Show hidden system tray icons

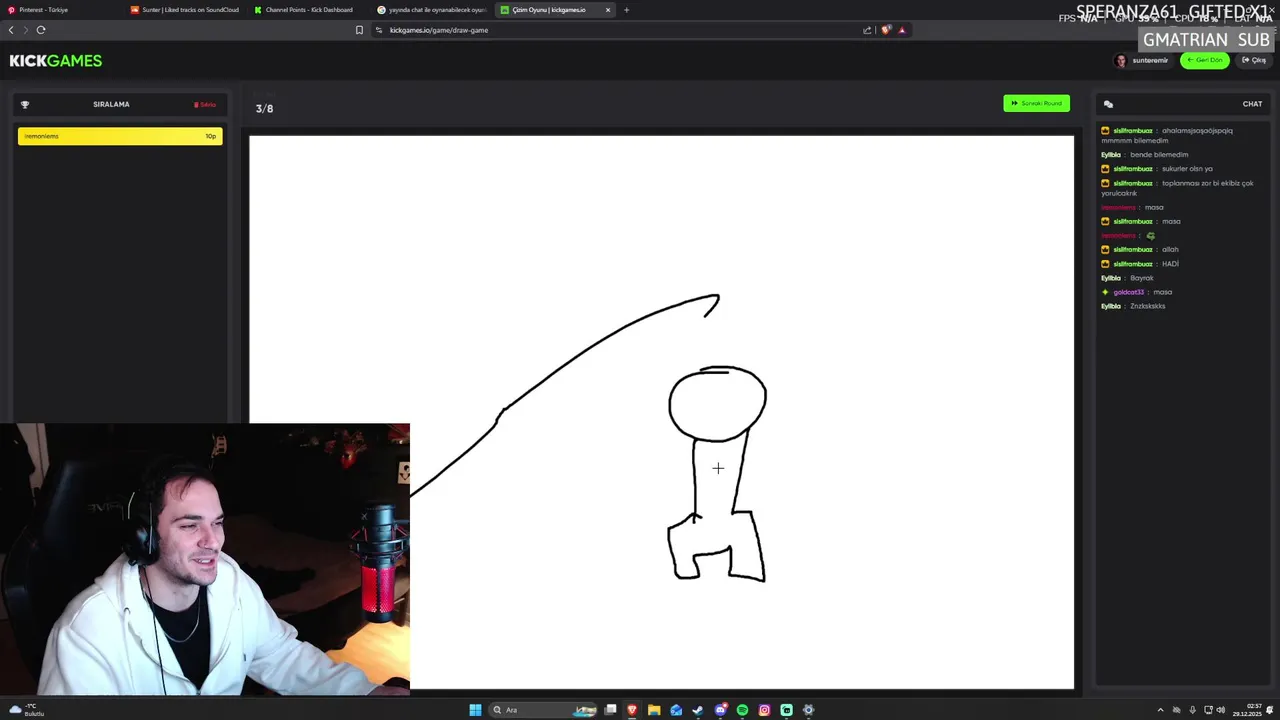[1160, 710]
